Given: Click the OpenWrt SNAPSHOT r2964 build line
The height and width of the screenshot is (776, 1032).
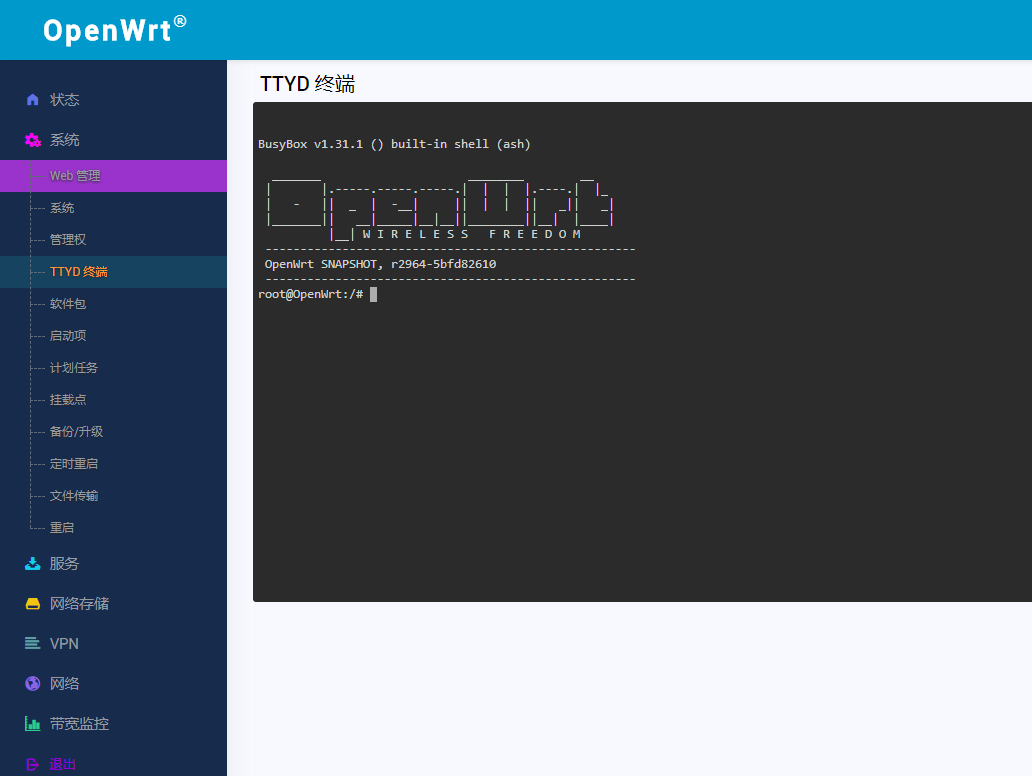Looking at the screenshot, I should point(380,264).
